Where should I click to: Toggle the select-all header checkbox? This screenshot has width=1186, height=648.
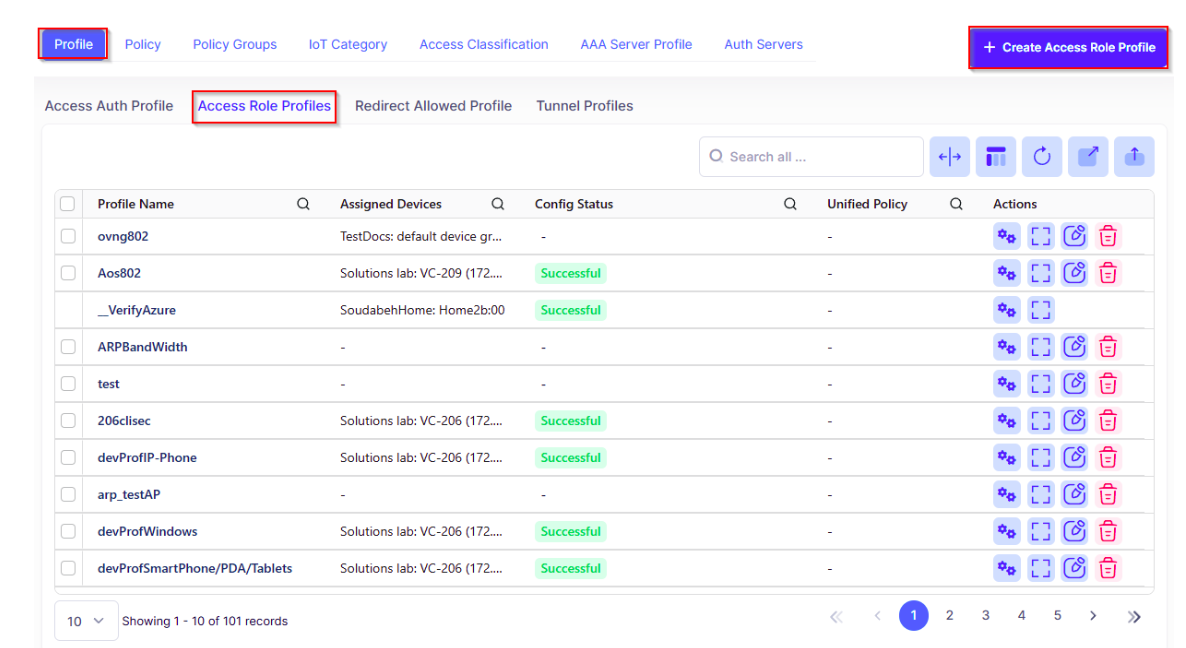(x=67, y=204)
